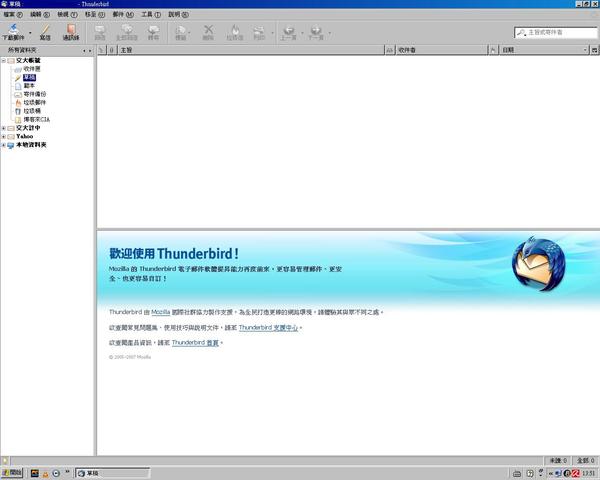Screen dimensions: 600x480
Task: Click the Junk flame toolbar icon
Action: pos(235,33)
